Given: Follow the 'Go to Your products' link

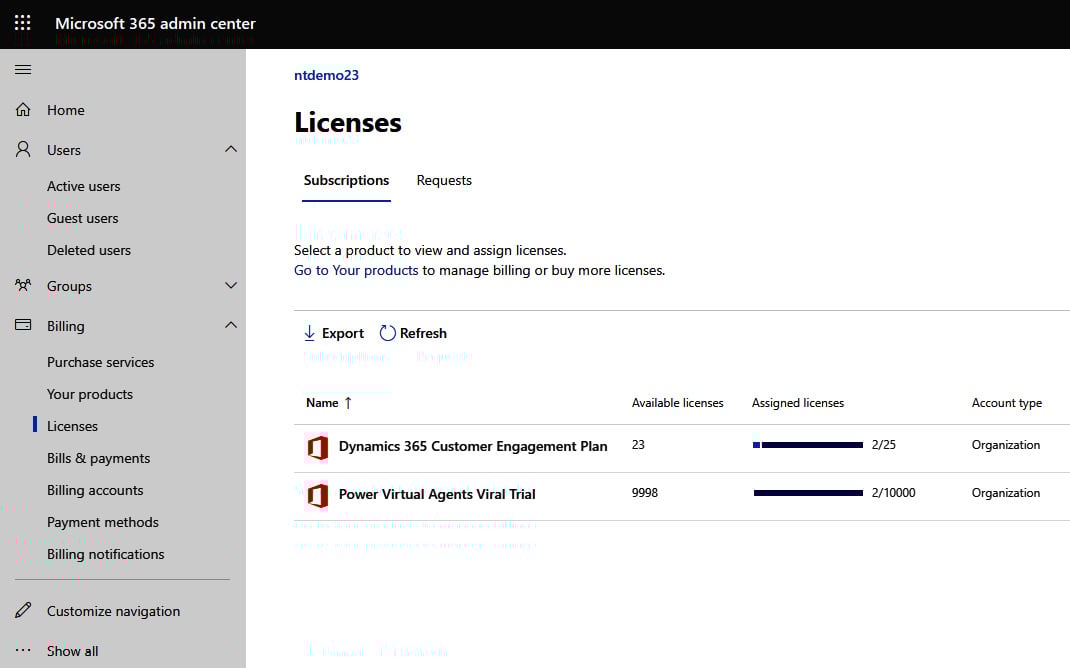Looking at the screenshot, I should (x=356, y=270).
